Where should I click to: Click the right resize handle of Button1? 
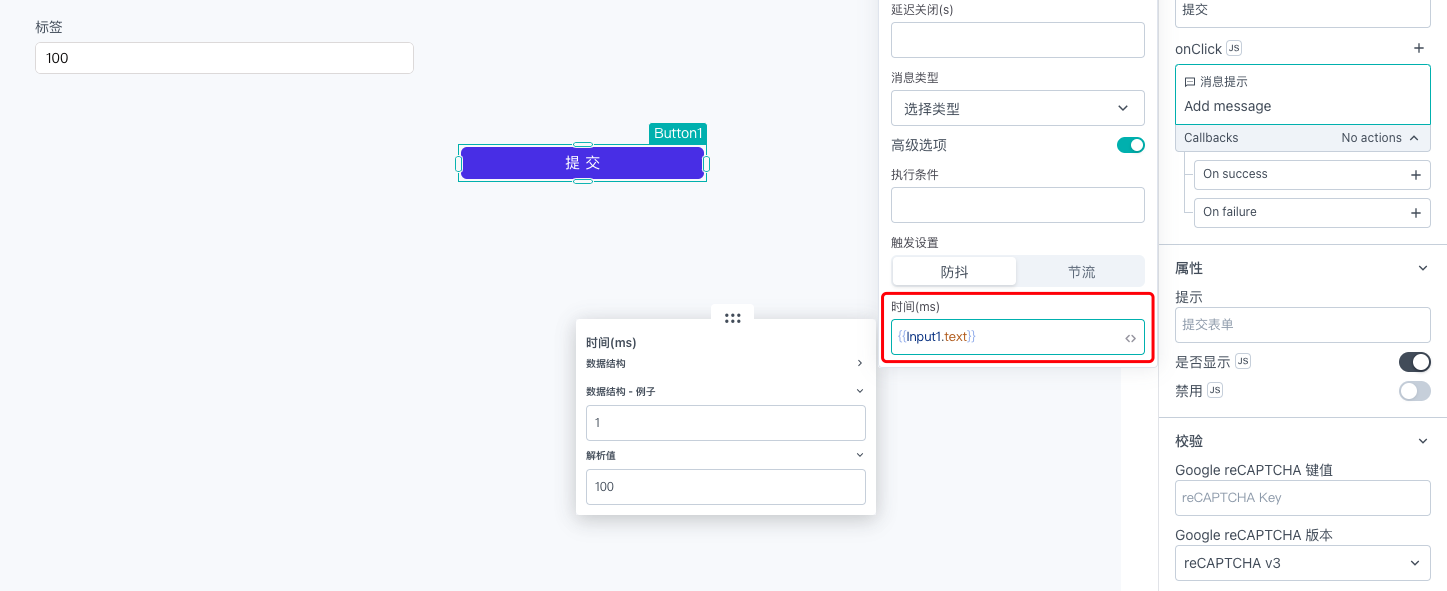pos(706,163)
